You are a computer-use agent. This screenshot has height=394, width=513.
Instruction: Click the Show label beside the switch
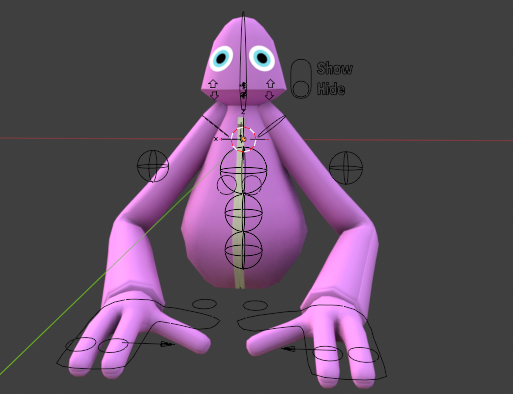[334, 68]
